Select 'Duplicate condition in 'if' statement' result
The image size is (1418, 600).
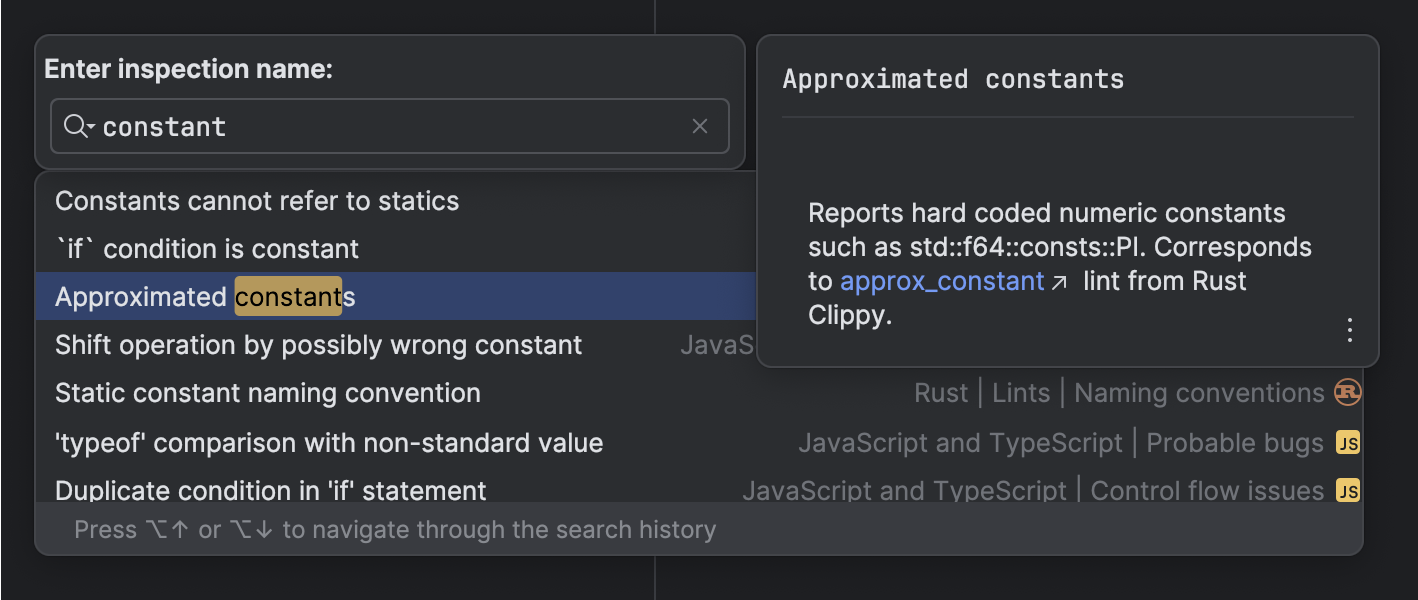271,491
